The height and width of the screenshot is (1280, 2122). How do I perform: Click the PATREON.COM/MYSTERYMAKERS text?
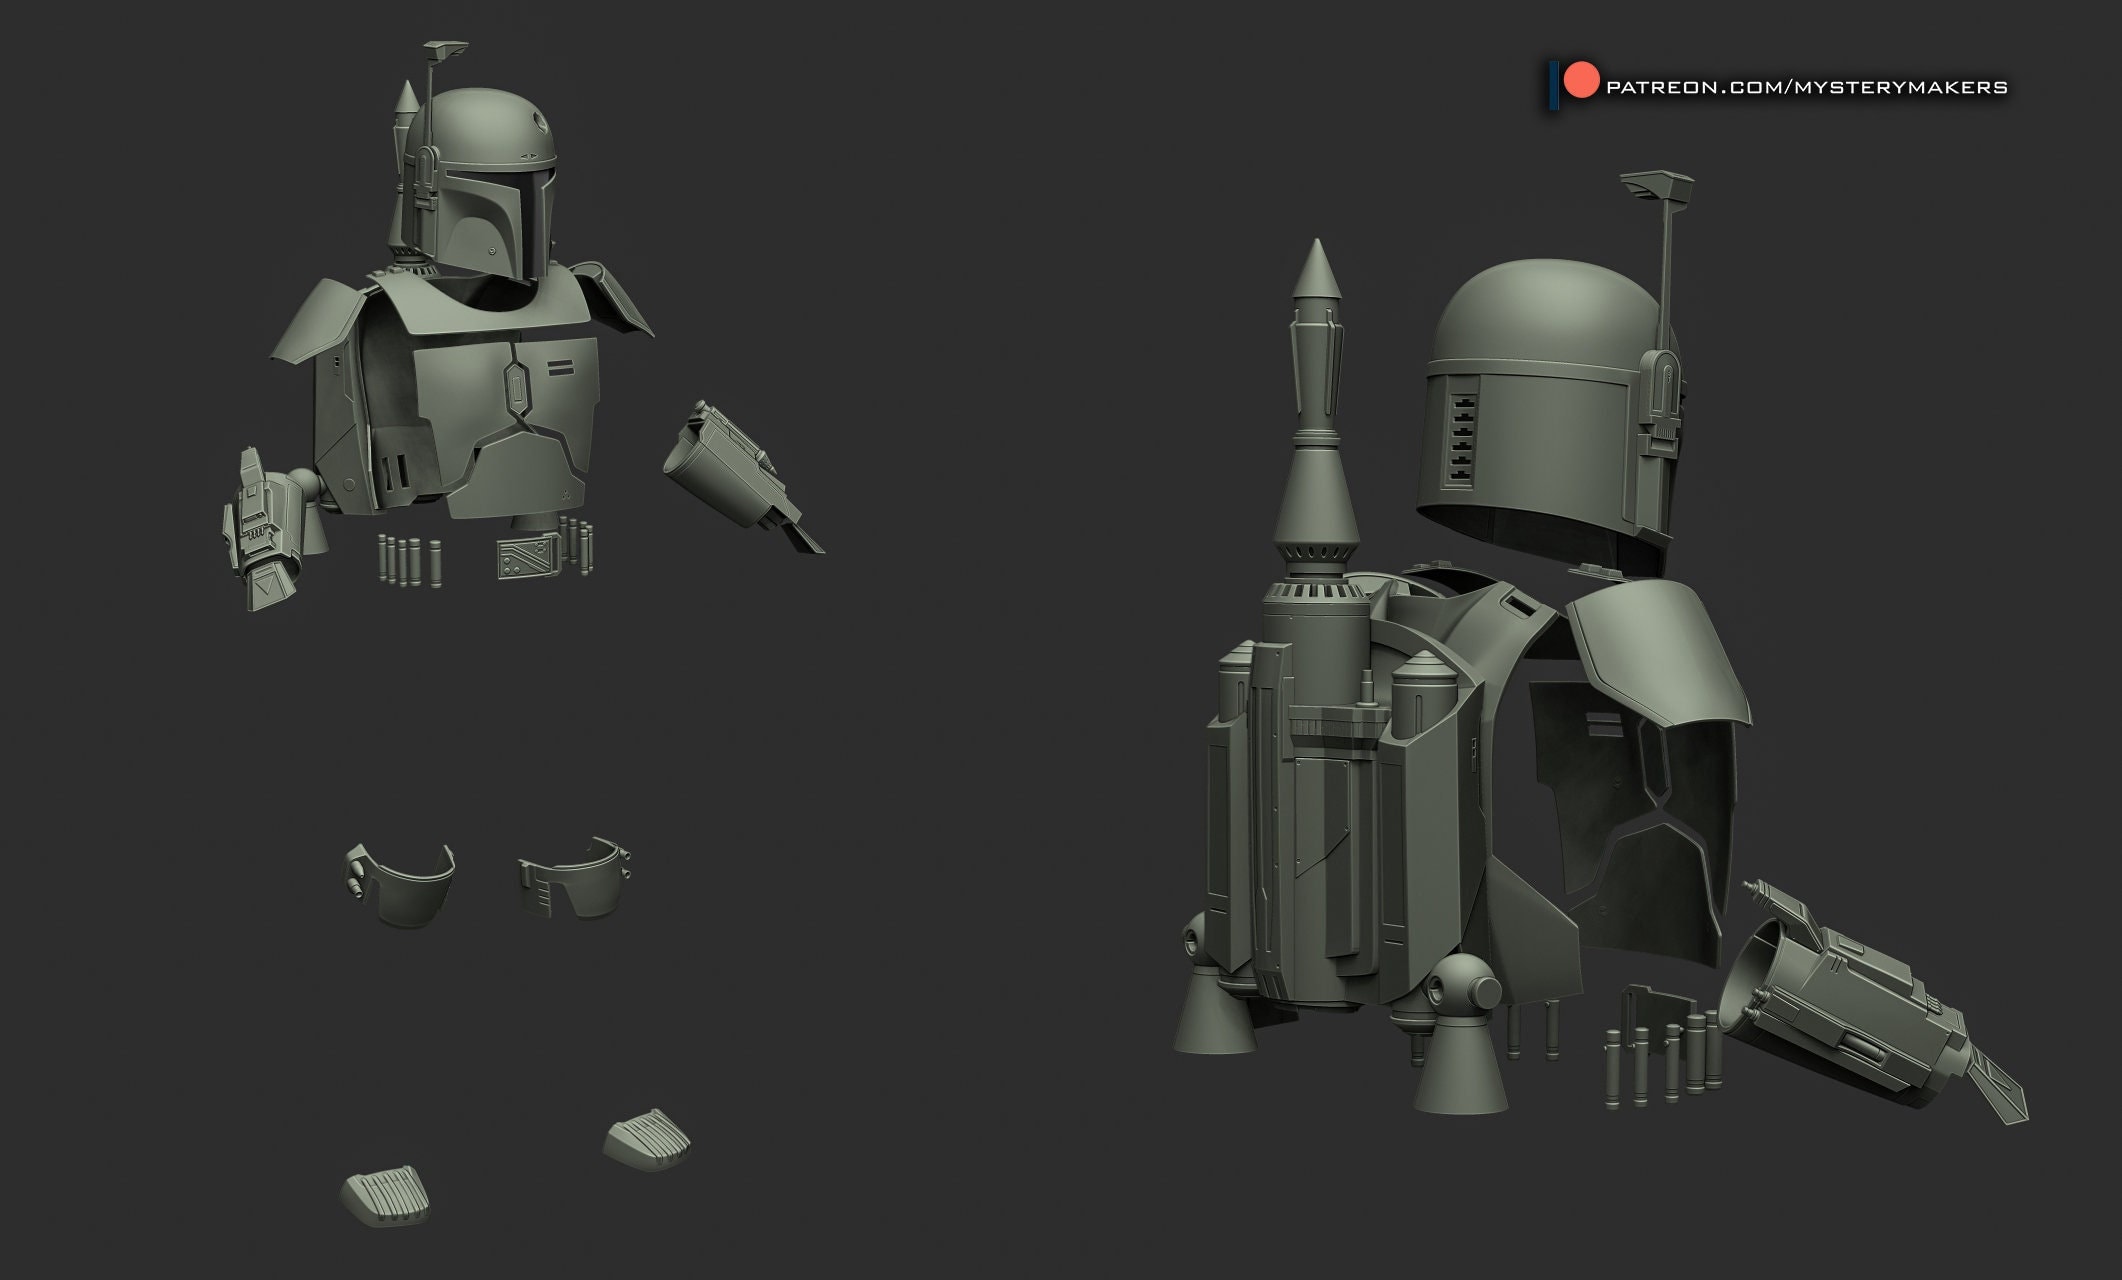[x=1806, y=87]
